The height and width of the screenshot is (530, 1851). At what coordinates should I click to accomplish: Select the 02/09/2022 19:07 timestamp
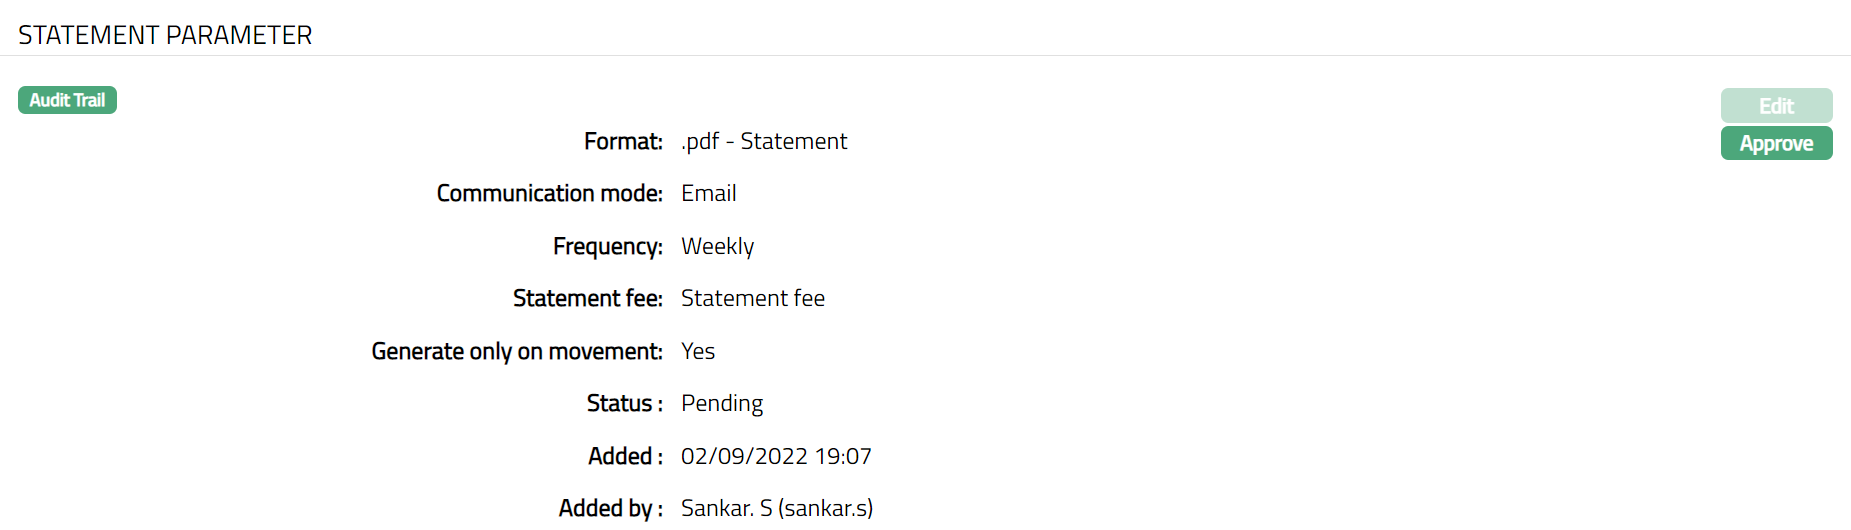[776, 456]
